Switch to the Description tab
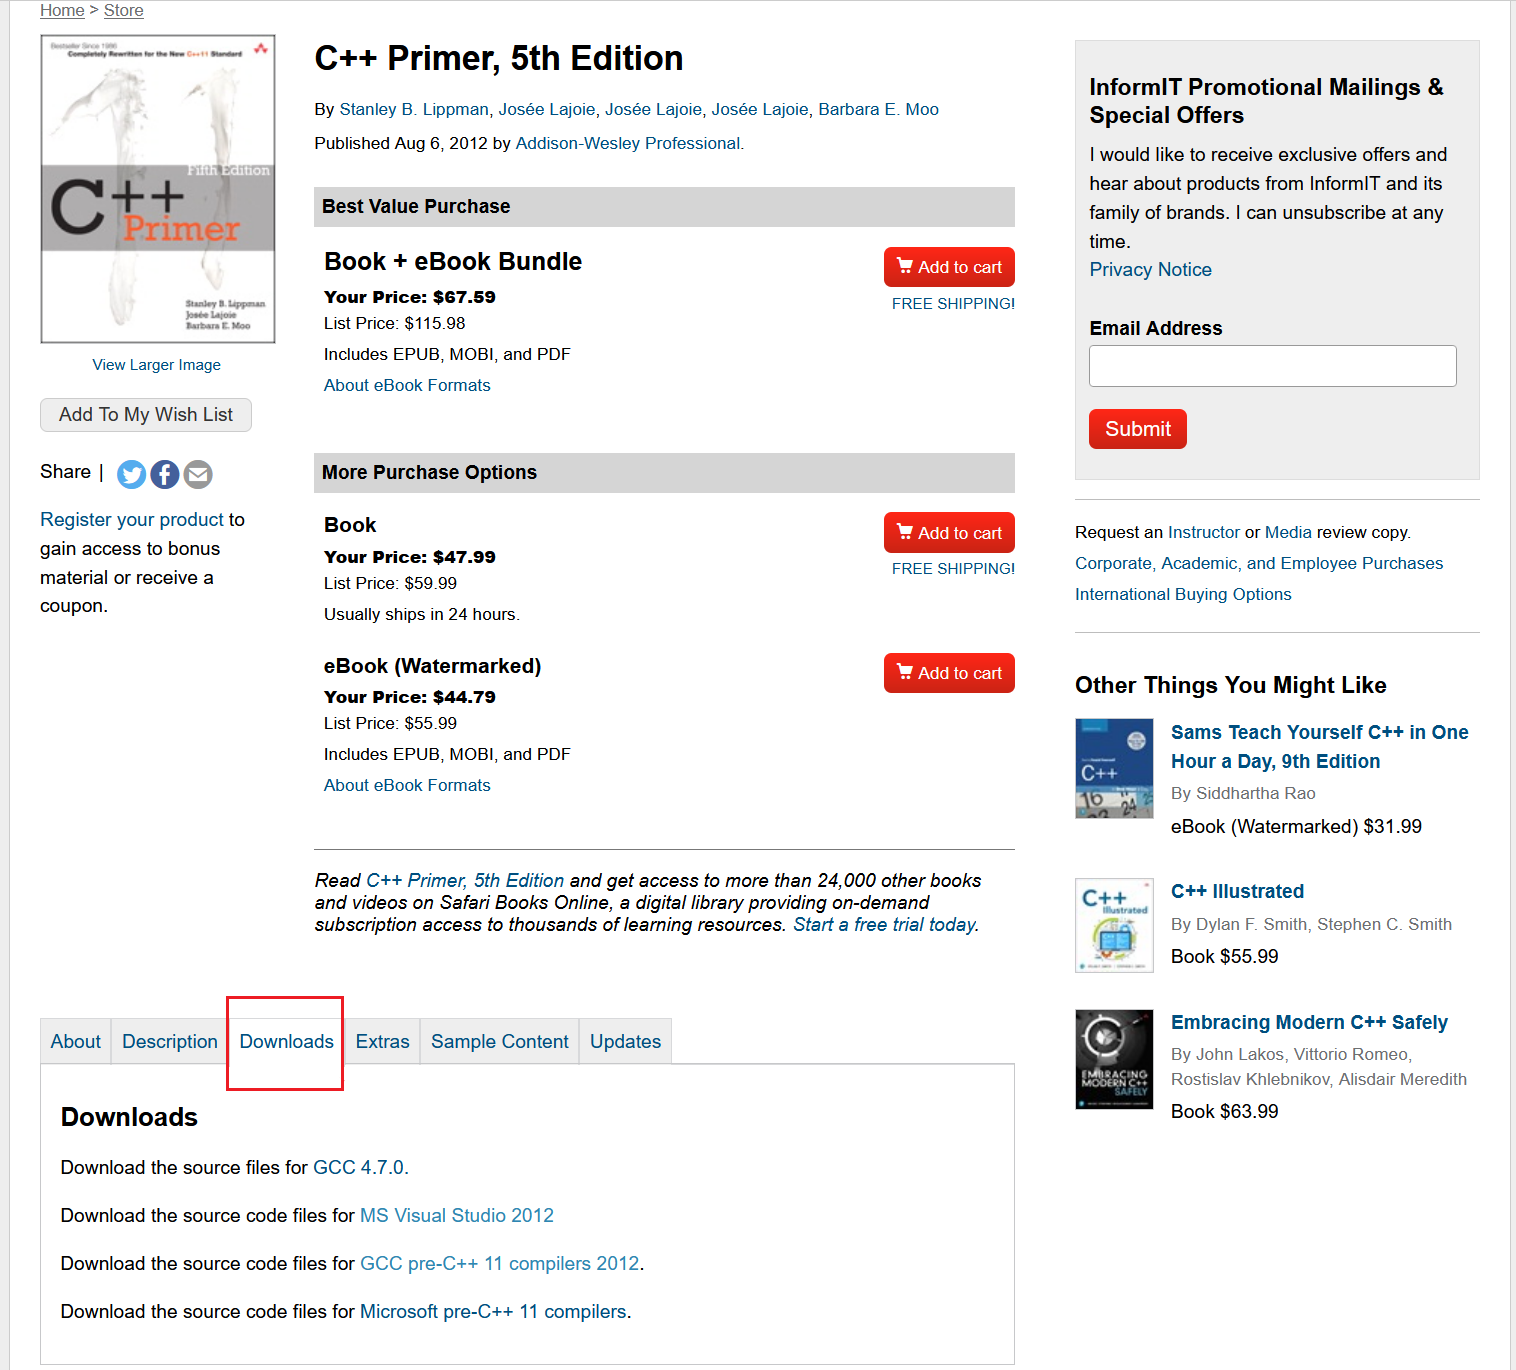This screenshot has width=1516, height=1370. (170, 1041)
